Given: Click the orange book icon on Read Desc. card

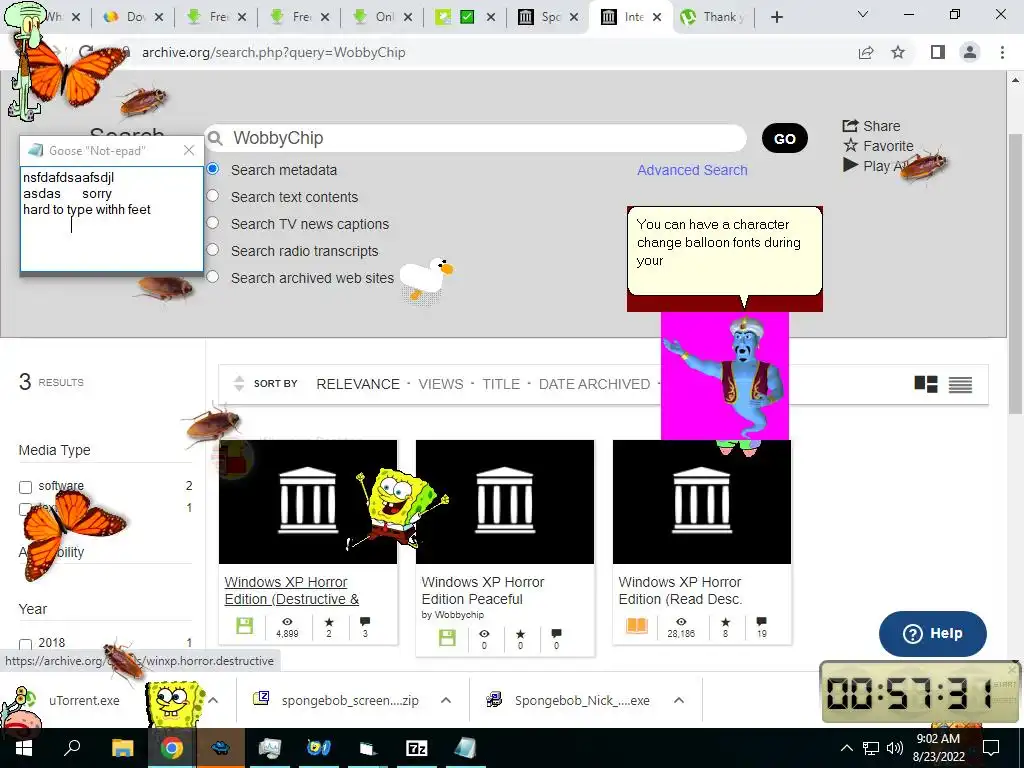Looking at the screenshot, I should click(637, 626).
